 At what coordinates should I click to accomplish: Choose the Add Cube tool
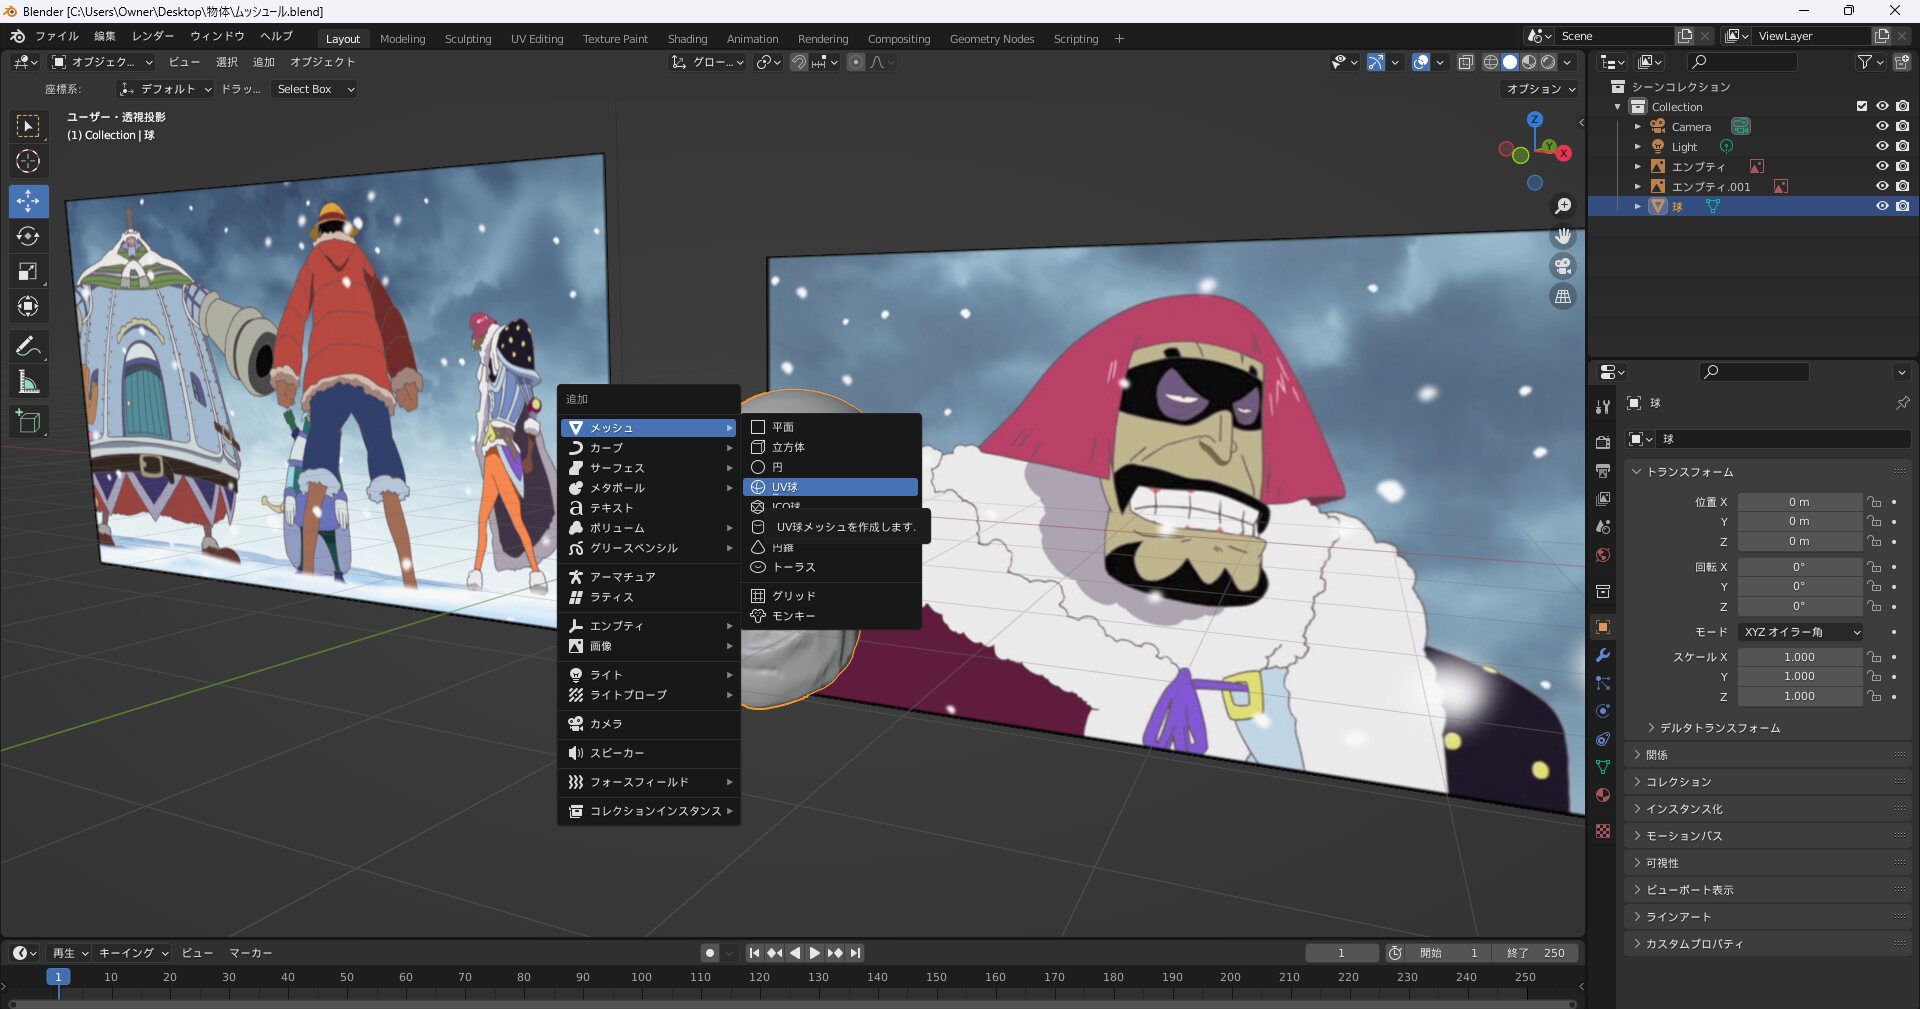click(x=28, y=422)
